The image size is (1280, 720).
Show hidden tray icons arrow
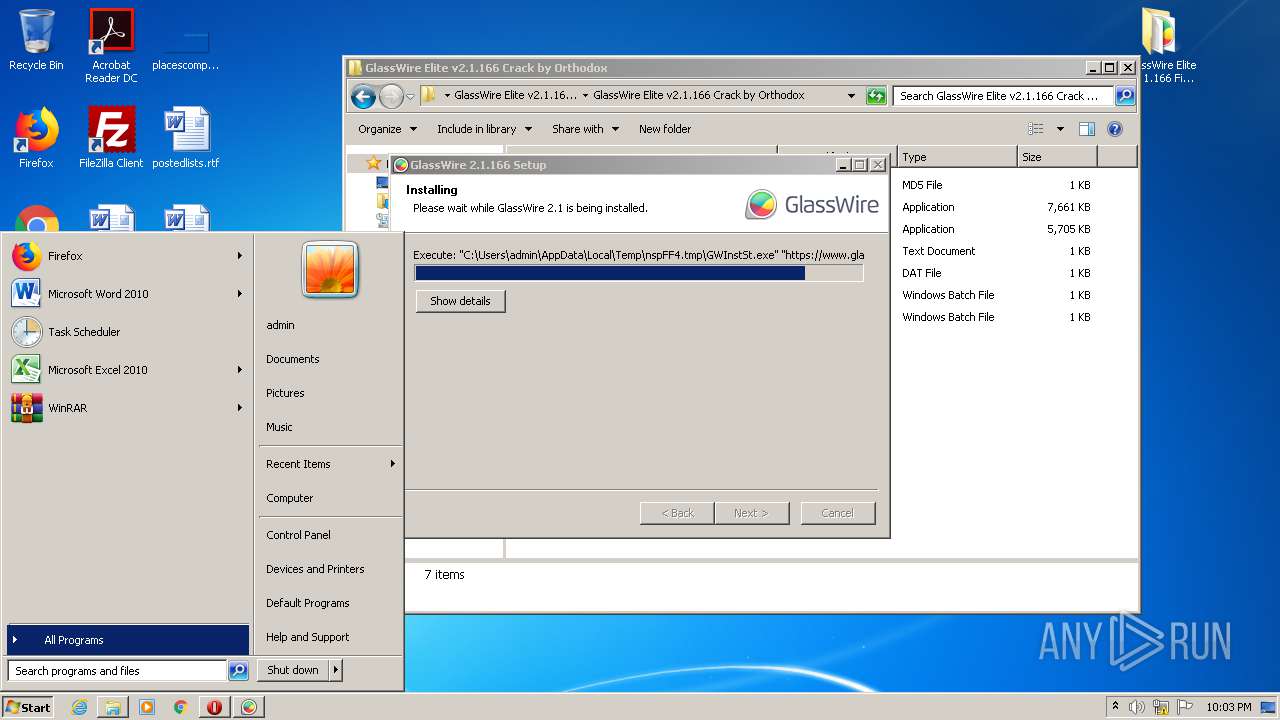point(1115,706)
